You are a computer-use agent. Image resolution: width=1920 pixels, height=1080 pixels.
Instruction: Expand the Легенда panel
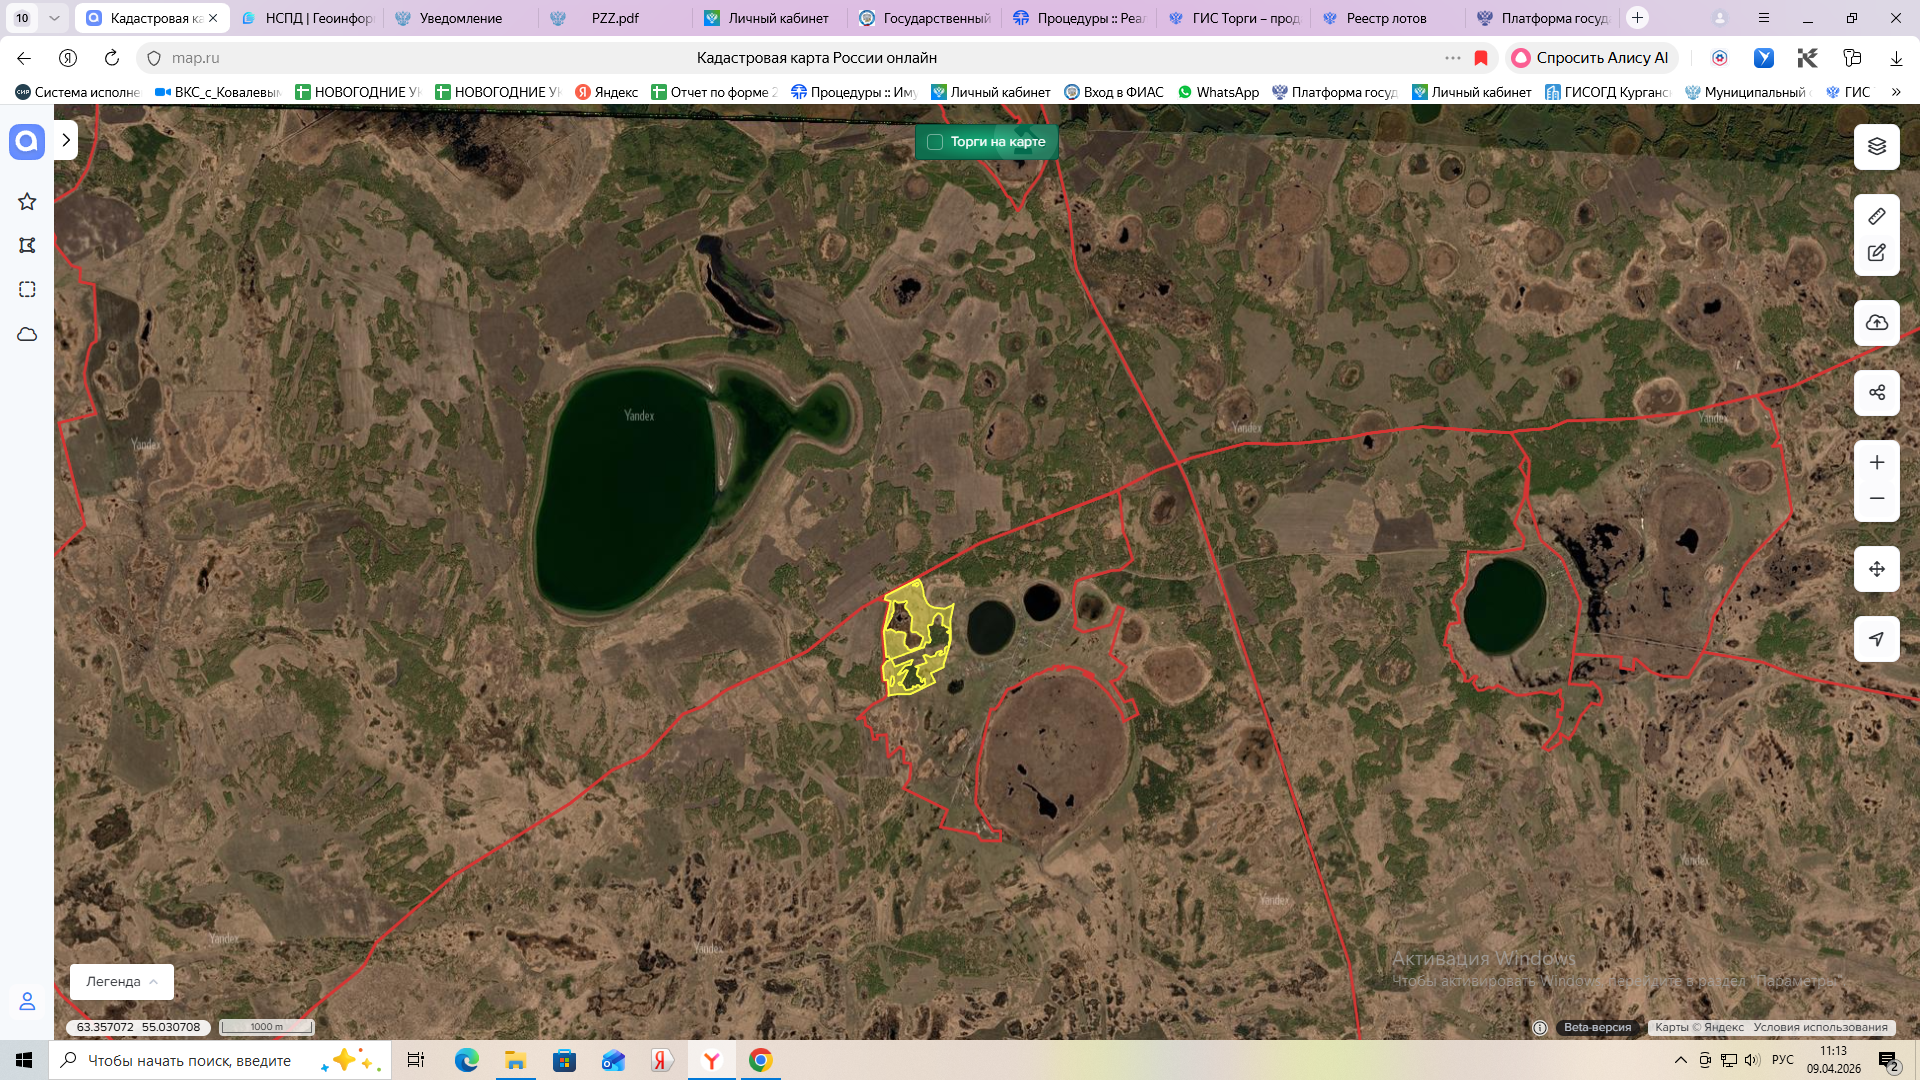122,982
